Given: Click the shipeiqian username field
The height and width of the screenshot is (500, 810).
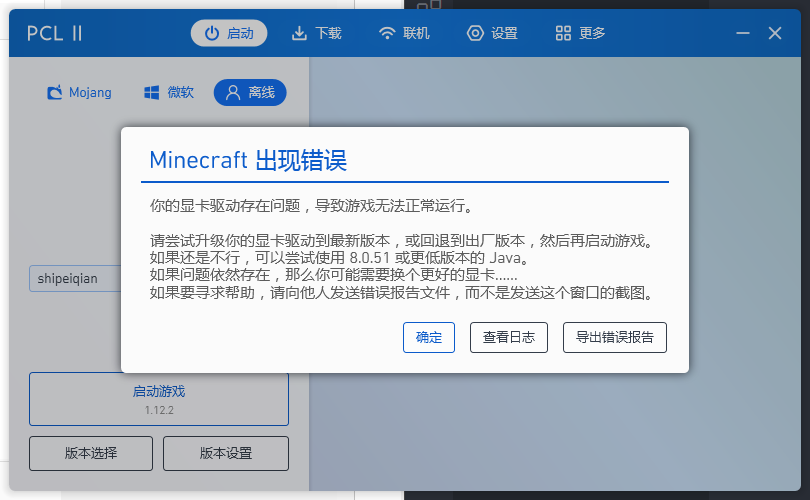Looking at the screenshot, I should pos(75,278).
